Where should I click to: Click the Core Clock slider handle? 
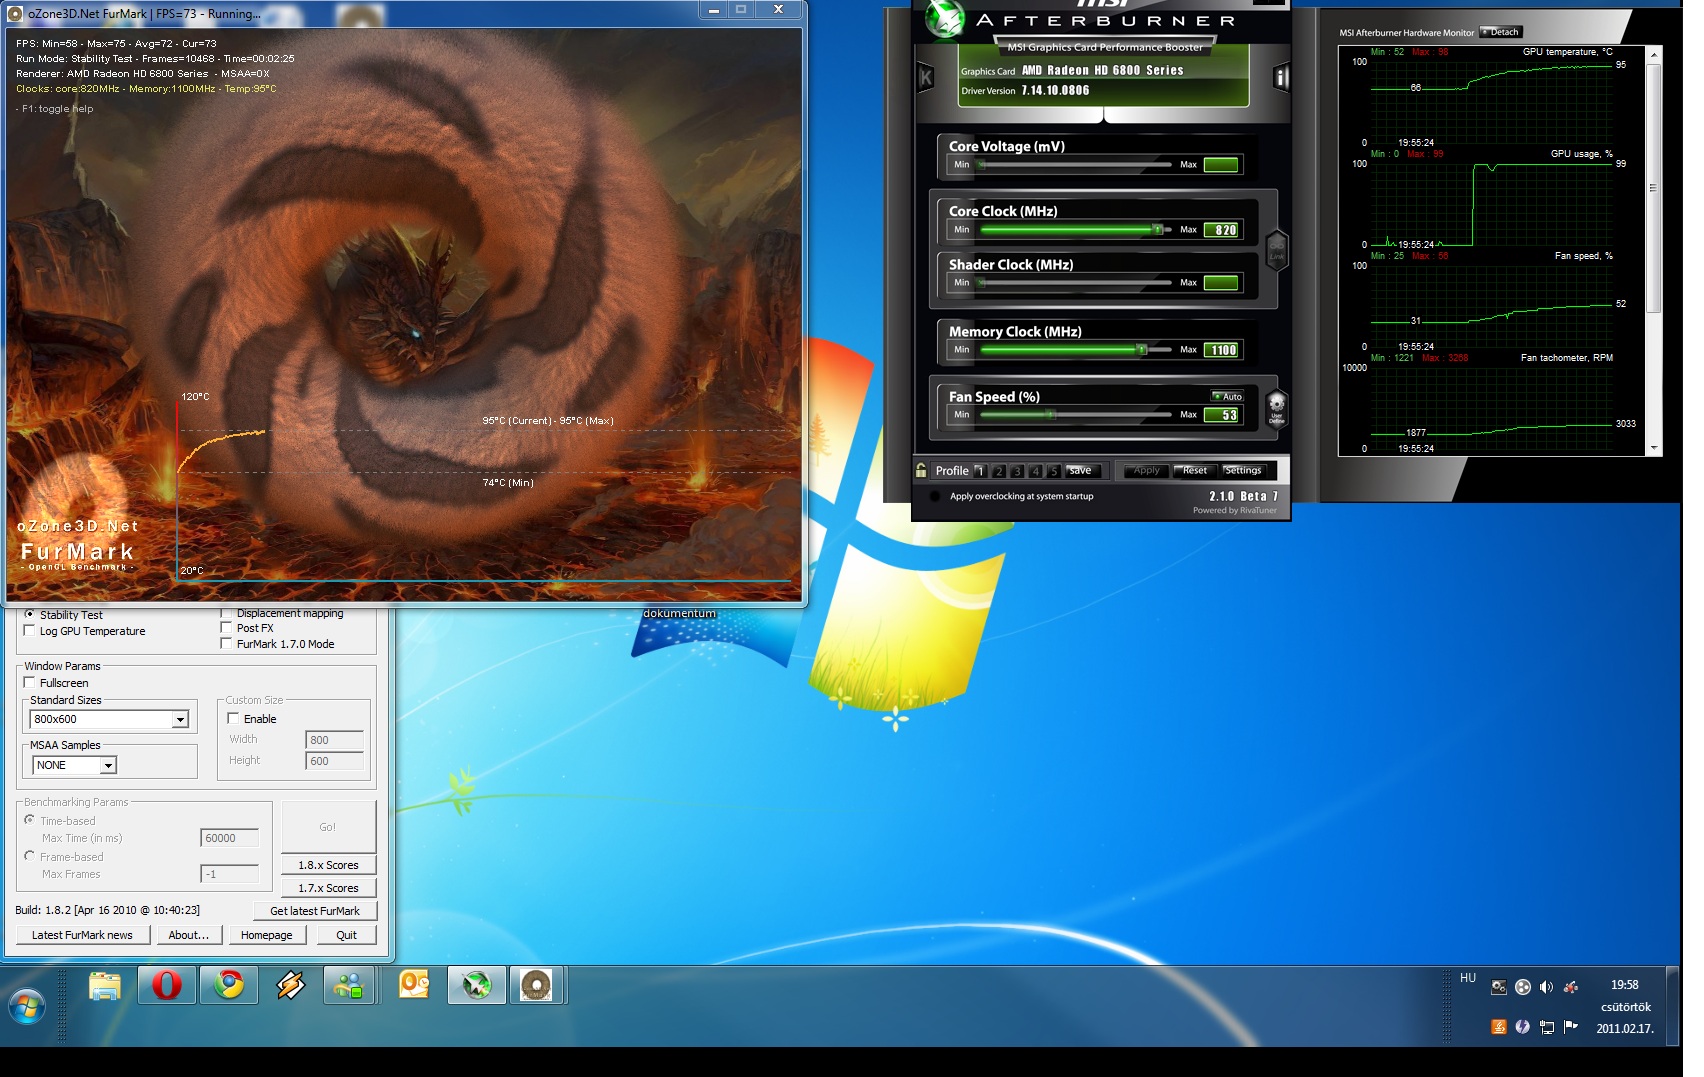tap(1157, 229)
